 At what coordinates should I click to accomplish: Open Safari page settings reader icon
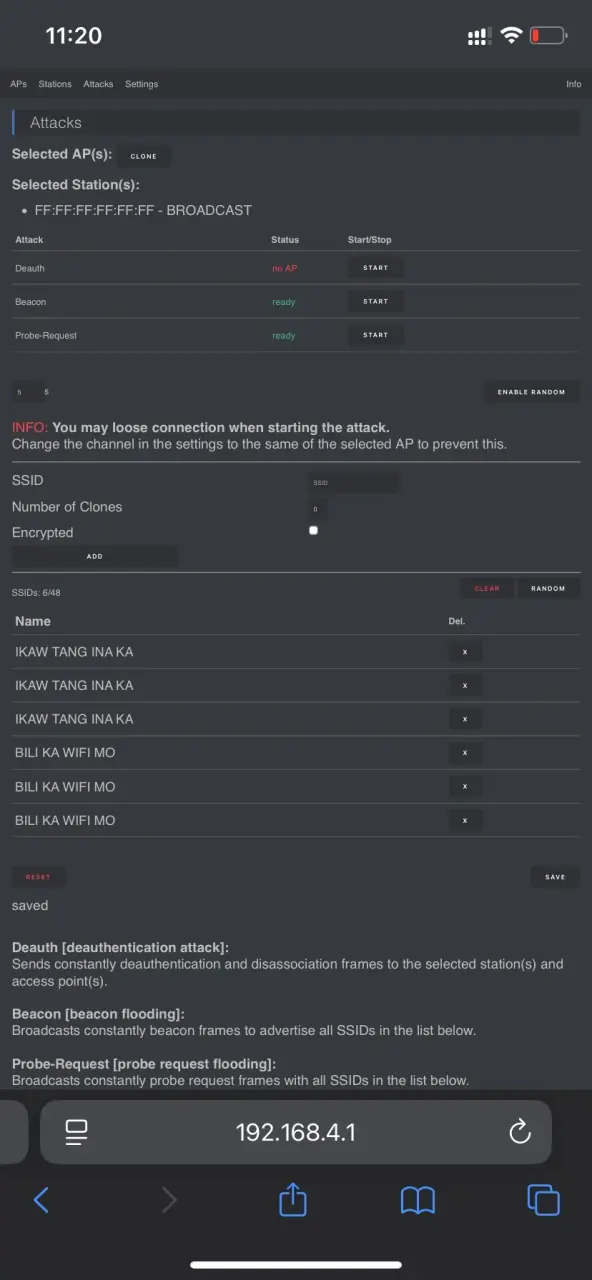pyautogui.click(x=77, y=1132)
